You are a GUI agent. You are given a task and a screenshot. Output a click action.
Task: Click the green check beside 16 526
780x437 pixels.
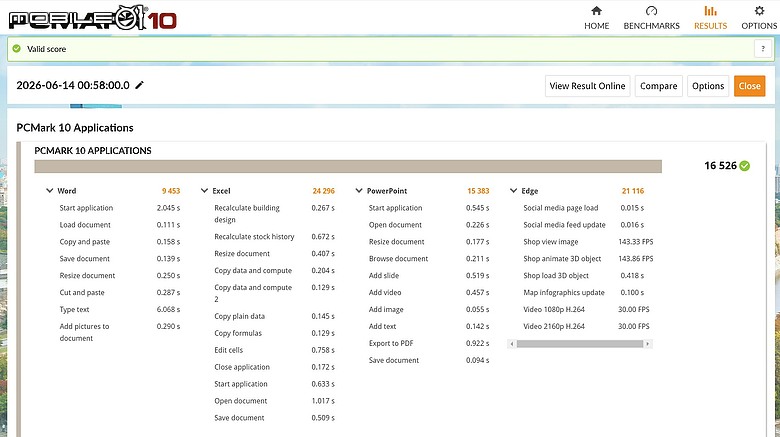745,166
